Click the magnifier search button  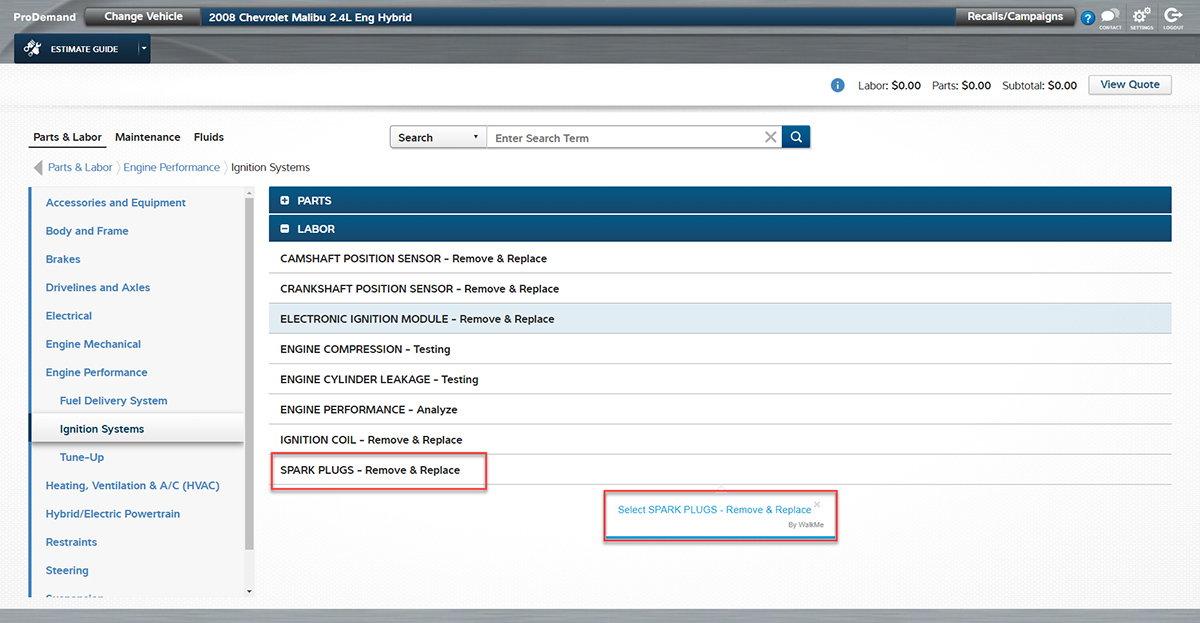click(x=796, y=137)
